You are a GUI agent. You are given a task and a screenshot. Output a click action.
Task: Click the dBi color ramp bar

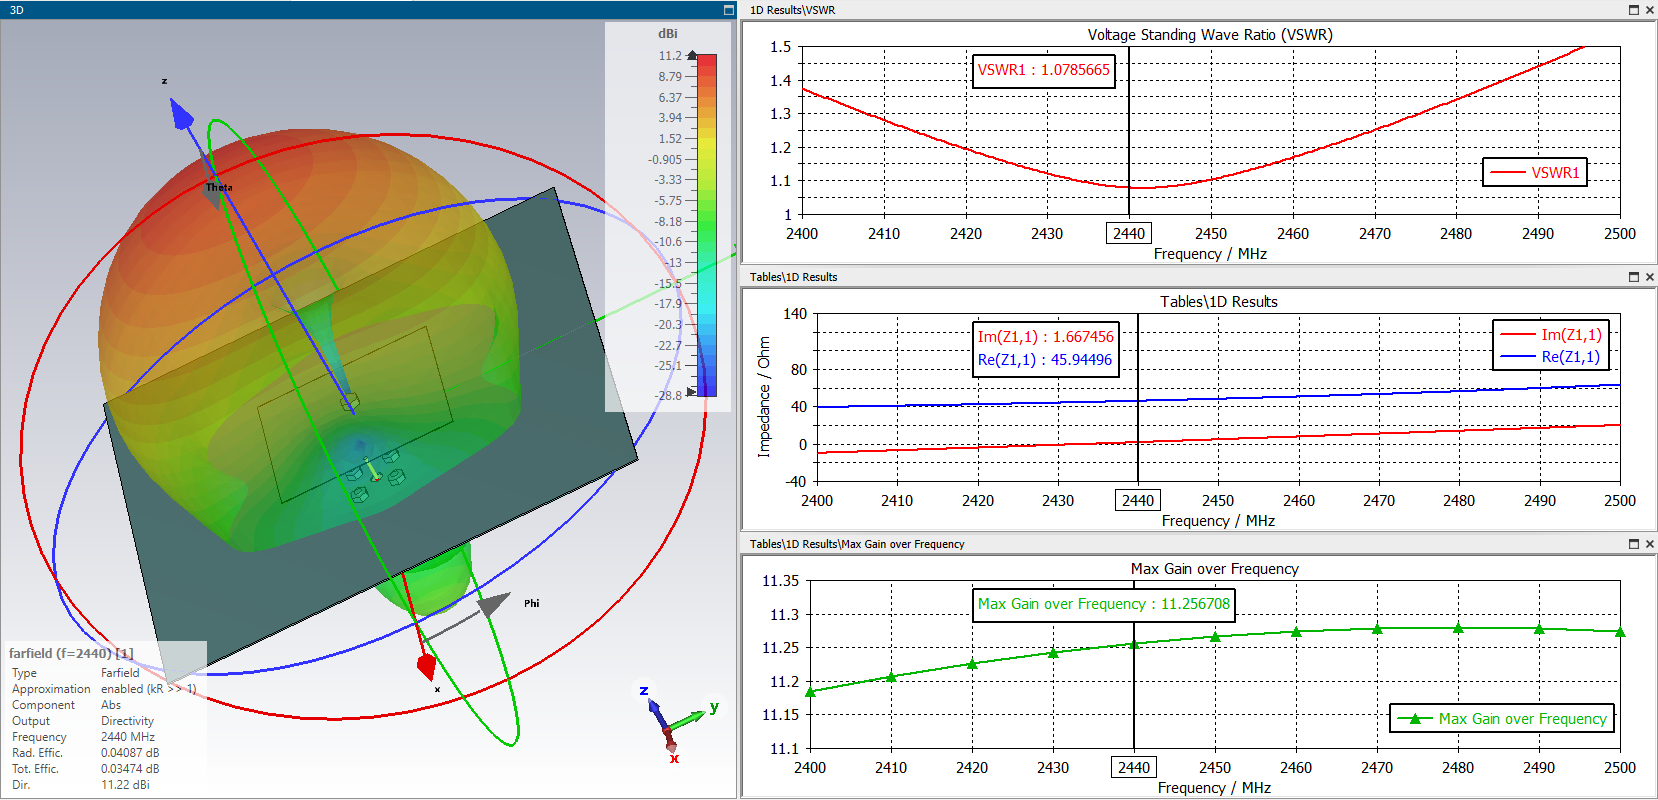click(x=706, y=225)
